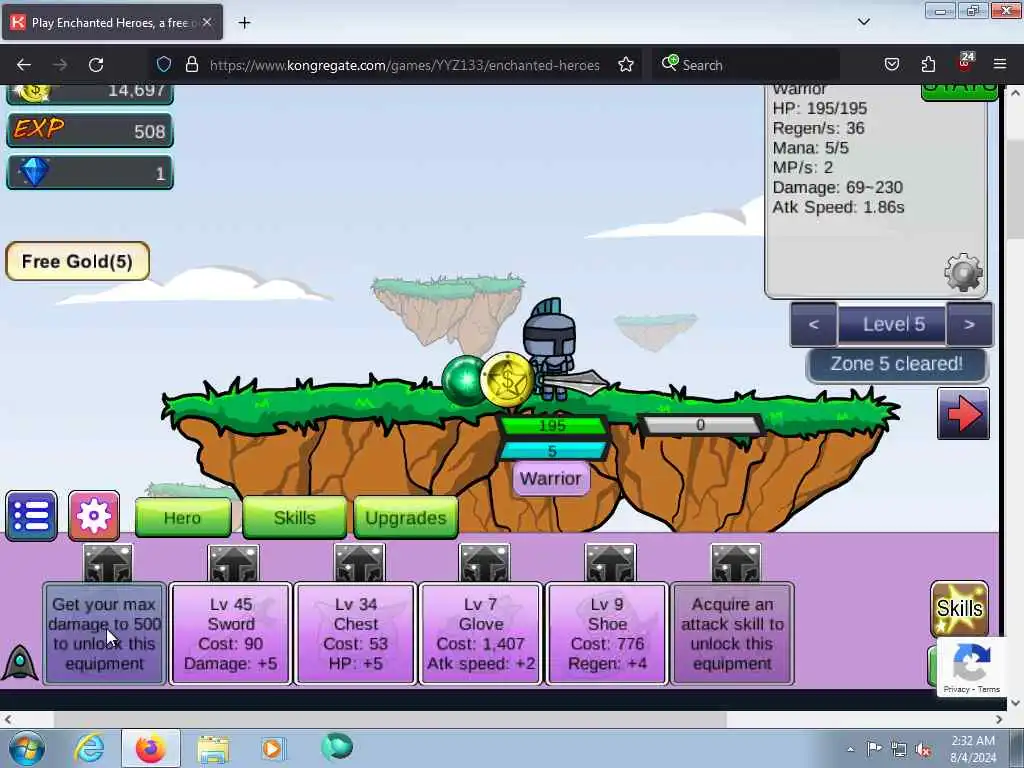Upgrade the Lv 9 Shoe
Viewport: 1024px width, 768px height.
pos(607,633)
